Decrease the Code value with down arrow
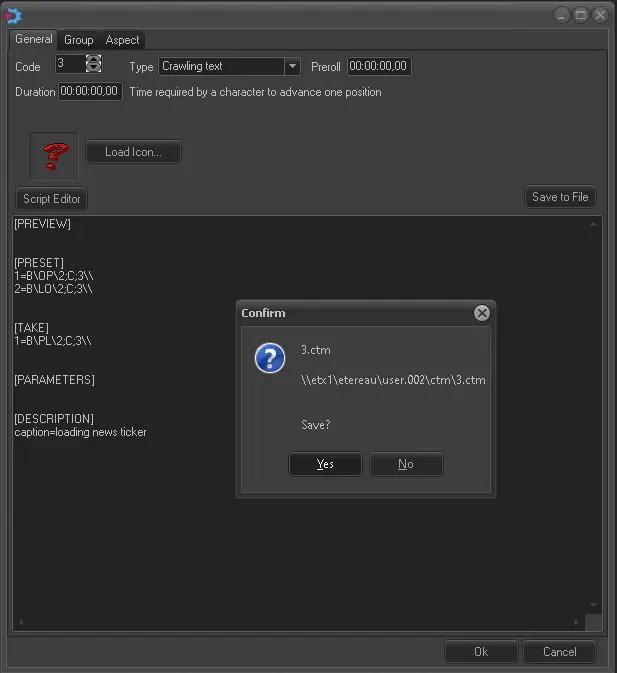This screenshot has height=673, width=617. click(x=94, y=68)
